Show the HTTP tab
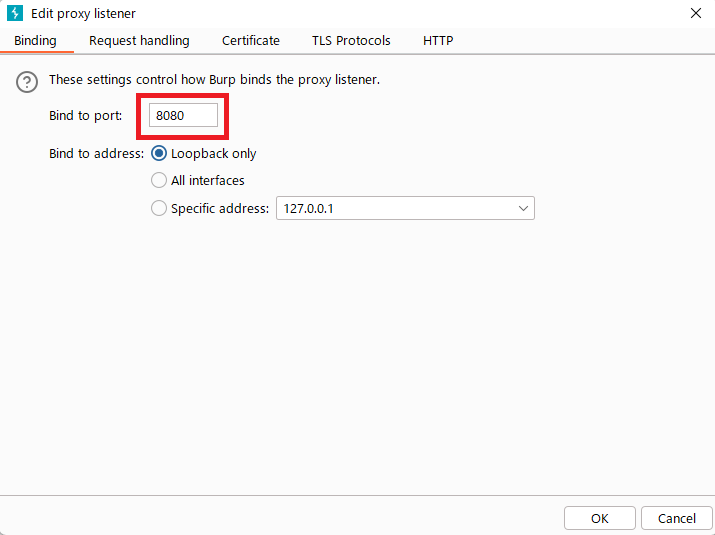 (x=438, y=41)
